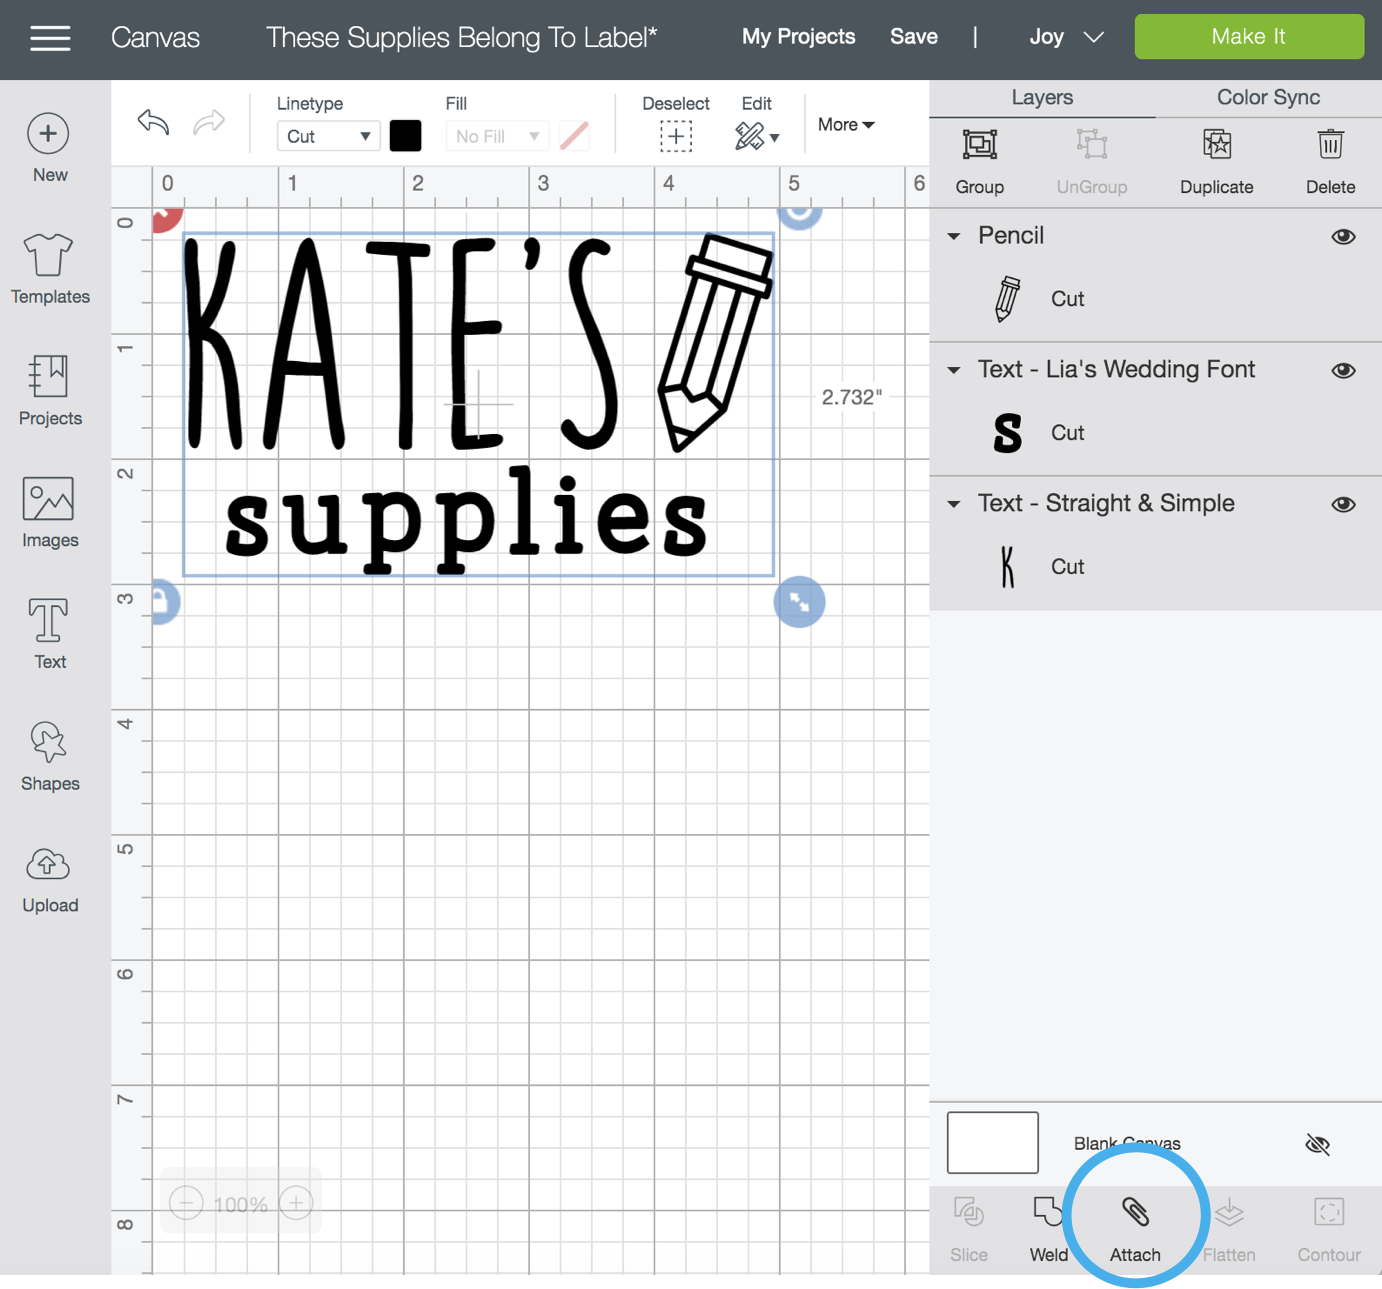This screenshot has width=1382, height=1289.
Task: Click the Blank Canvas color swatch
Action: [993, 1142]
